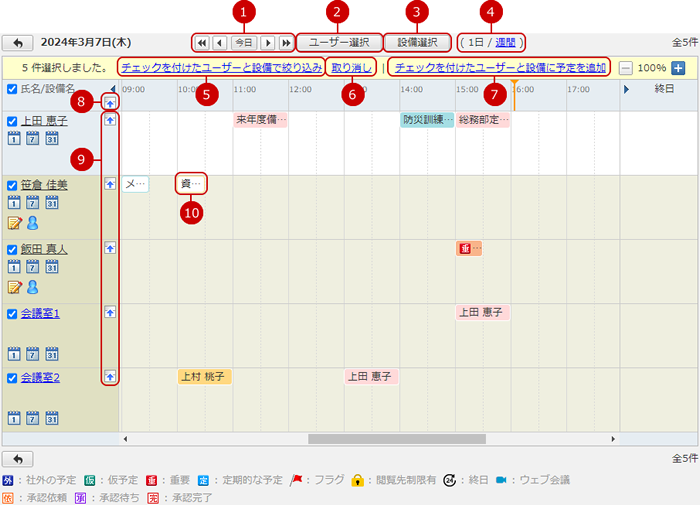Zoom in with the plus button beside 100%
Image resolution: width=700 pixels, height=505 pixels.
(678, 68)
